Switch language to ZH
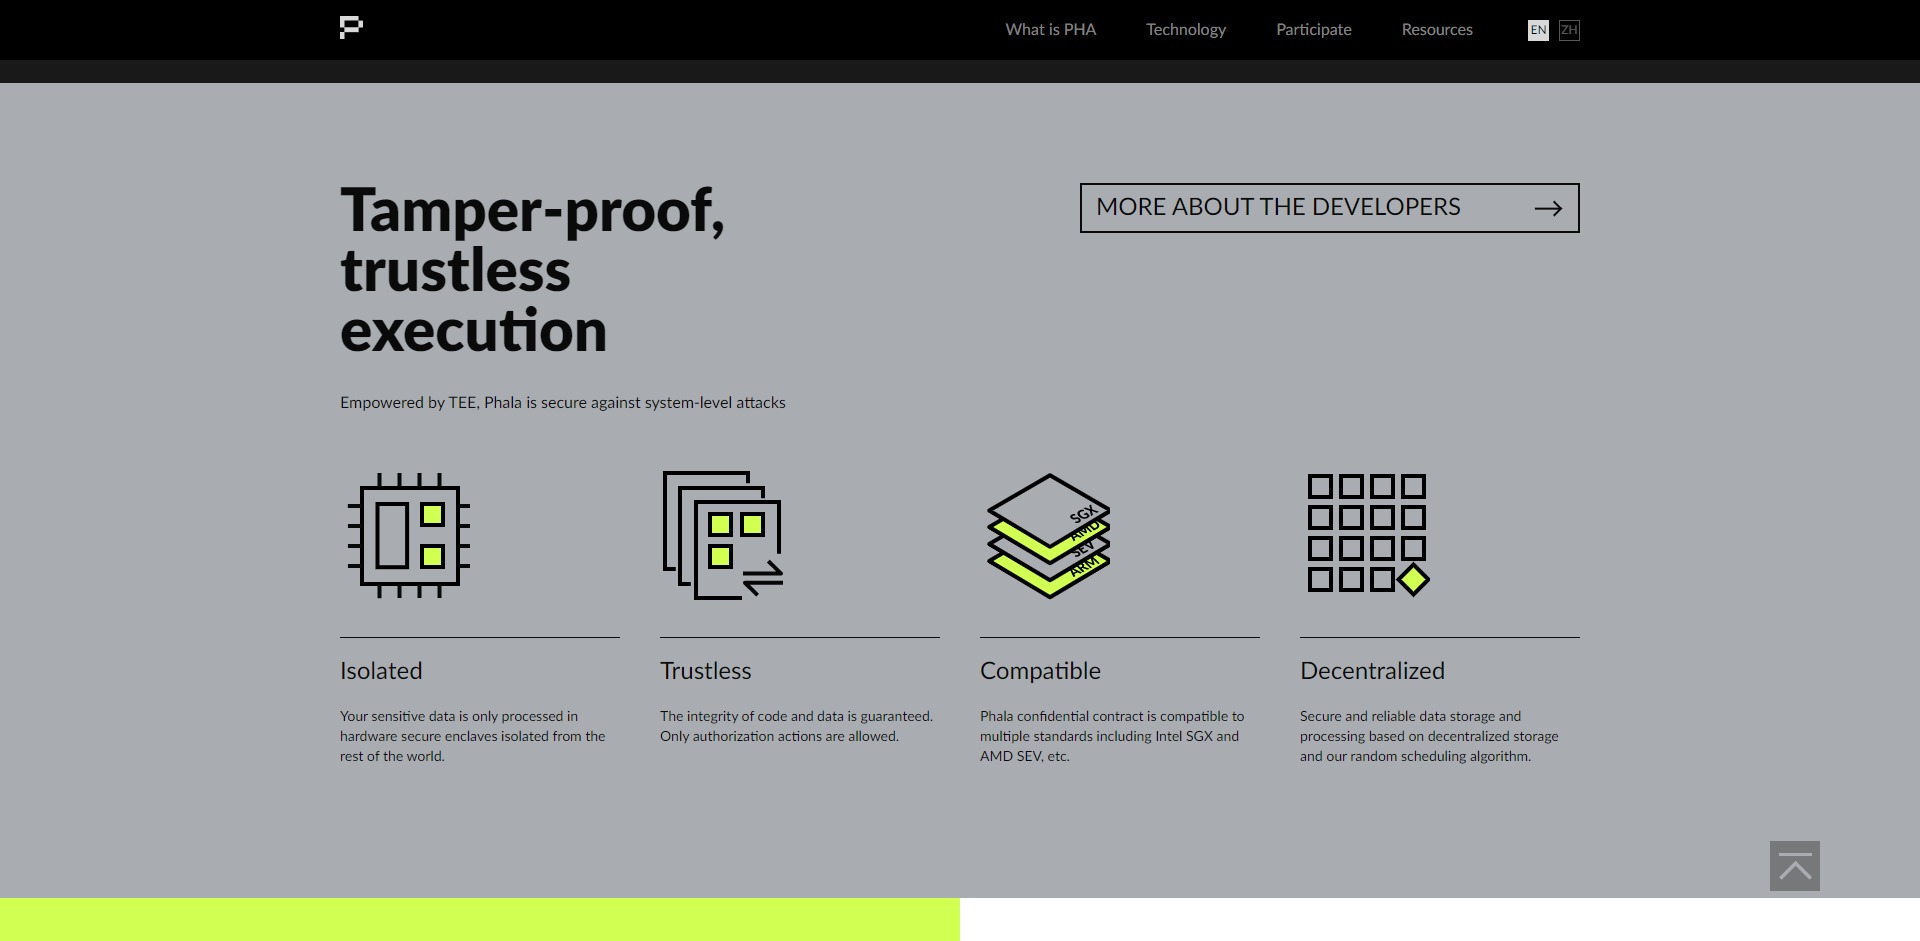1920x941 pixels. [1569, 30]
